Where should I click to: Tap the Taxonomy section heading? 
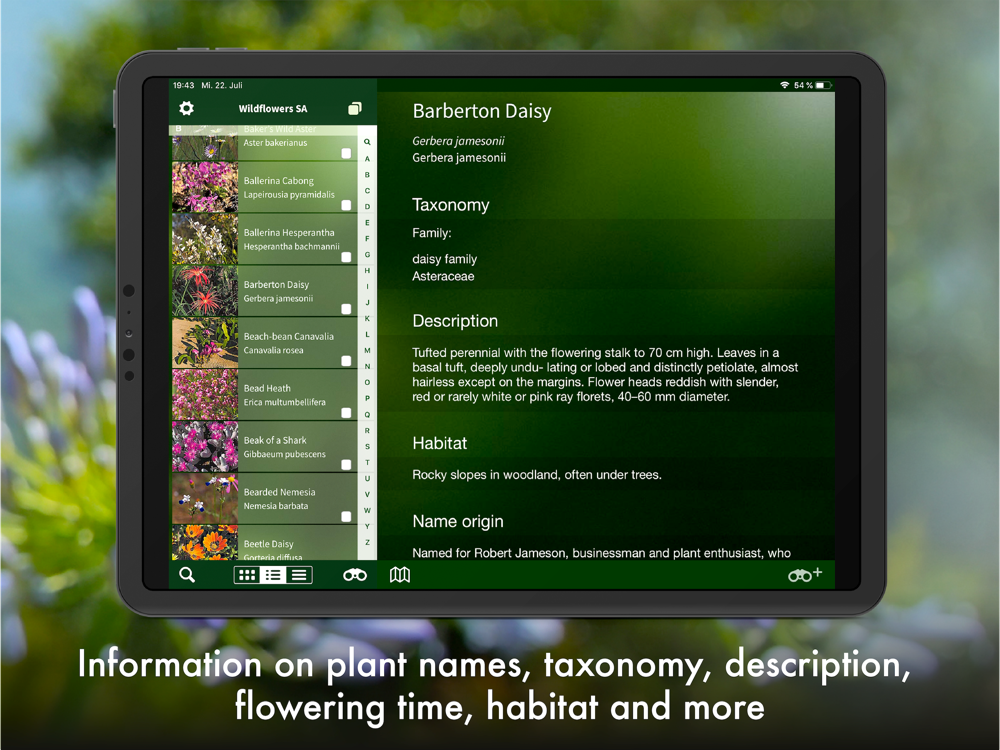tap(451, 205)
